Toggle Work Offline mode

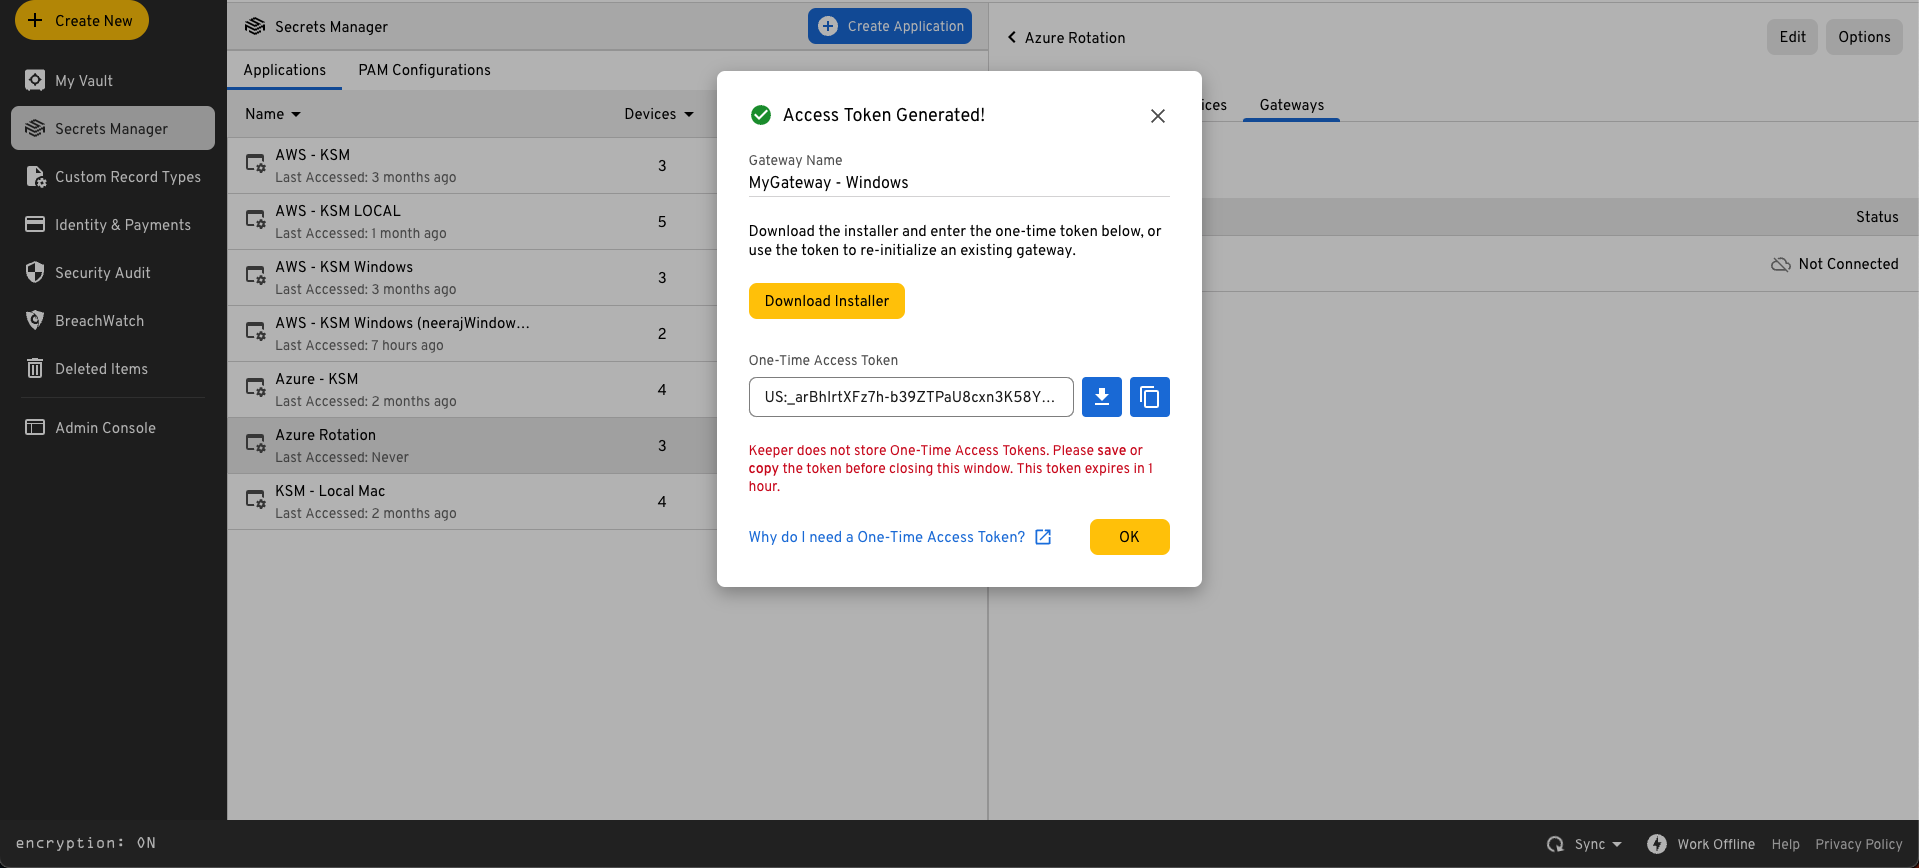pyautogui.click(x=1701, y=844)
